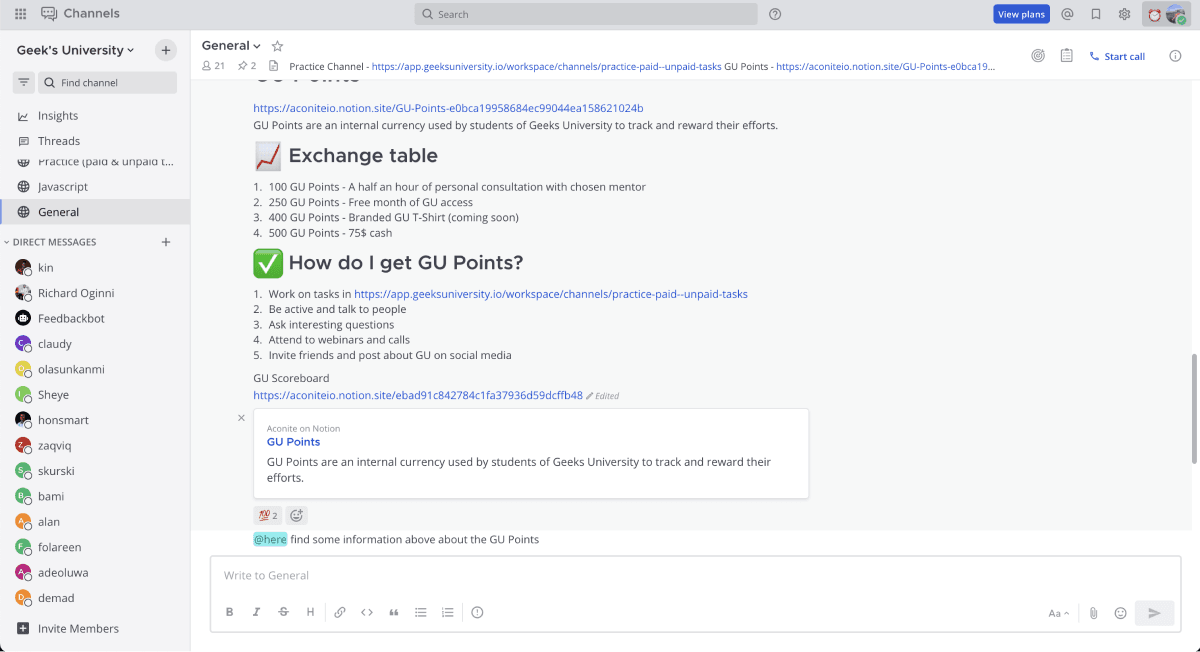Screen dimensions: 1200x652
Task: Open the channel filter icon
Action: [x=24, y=82]
